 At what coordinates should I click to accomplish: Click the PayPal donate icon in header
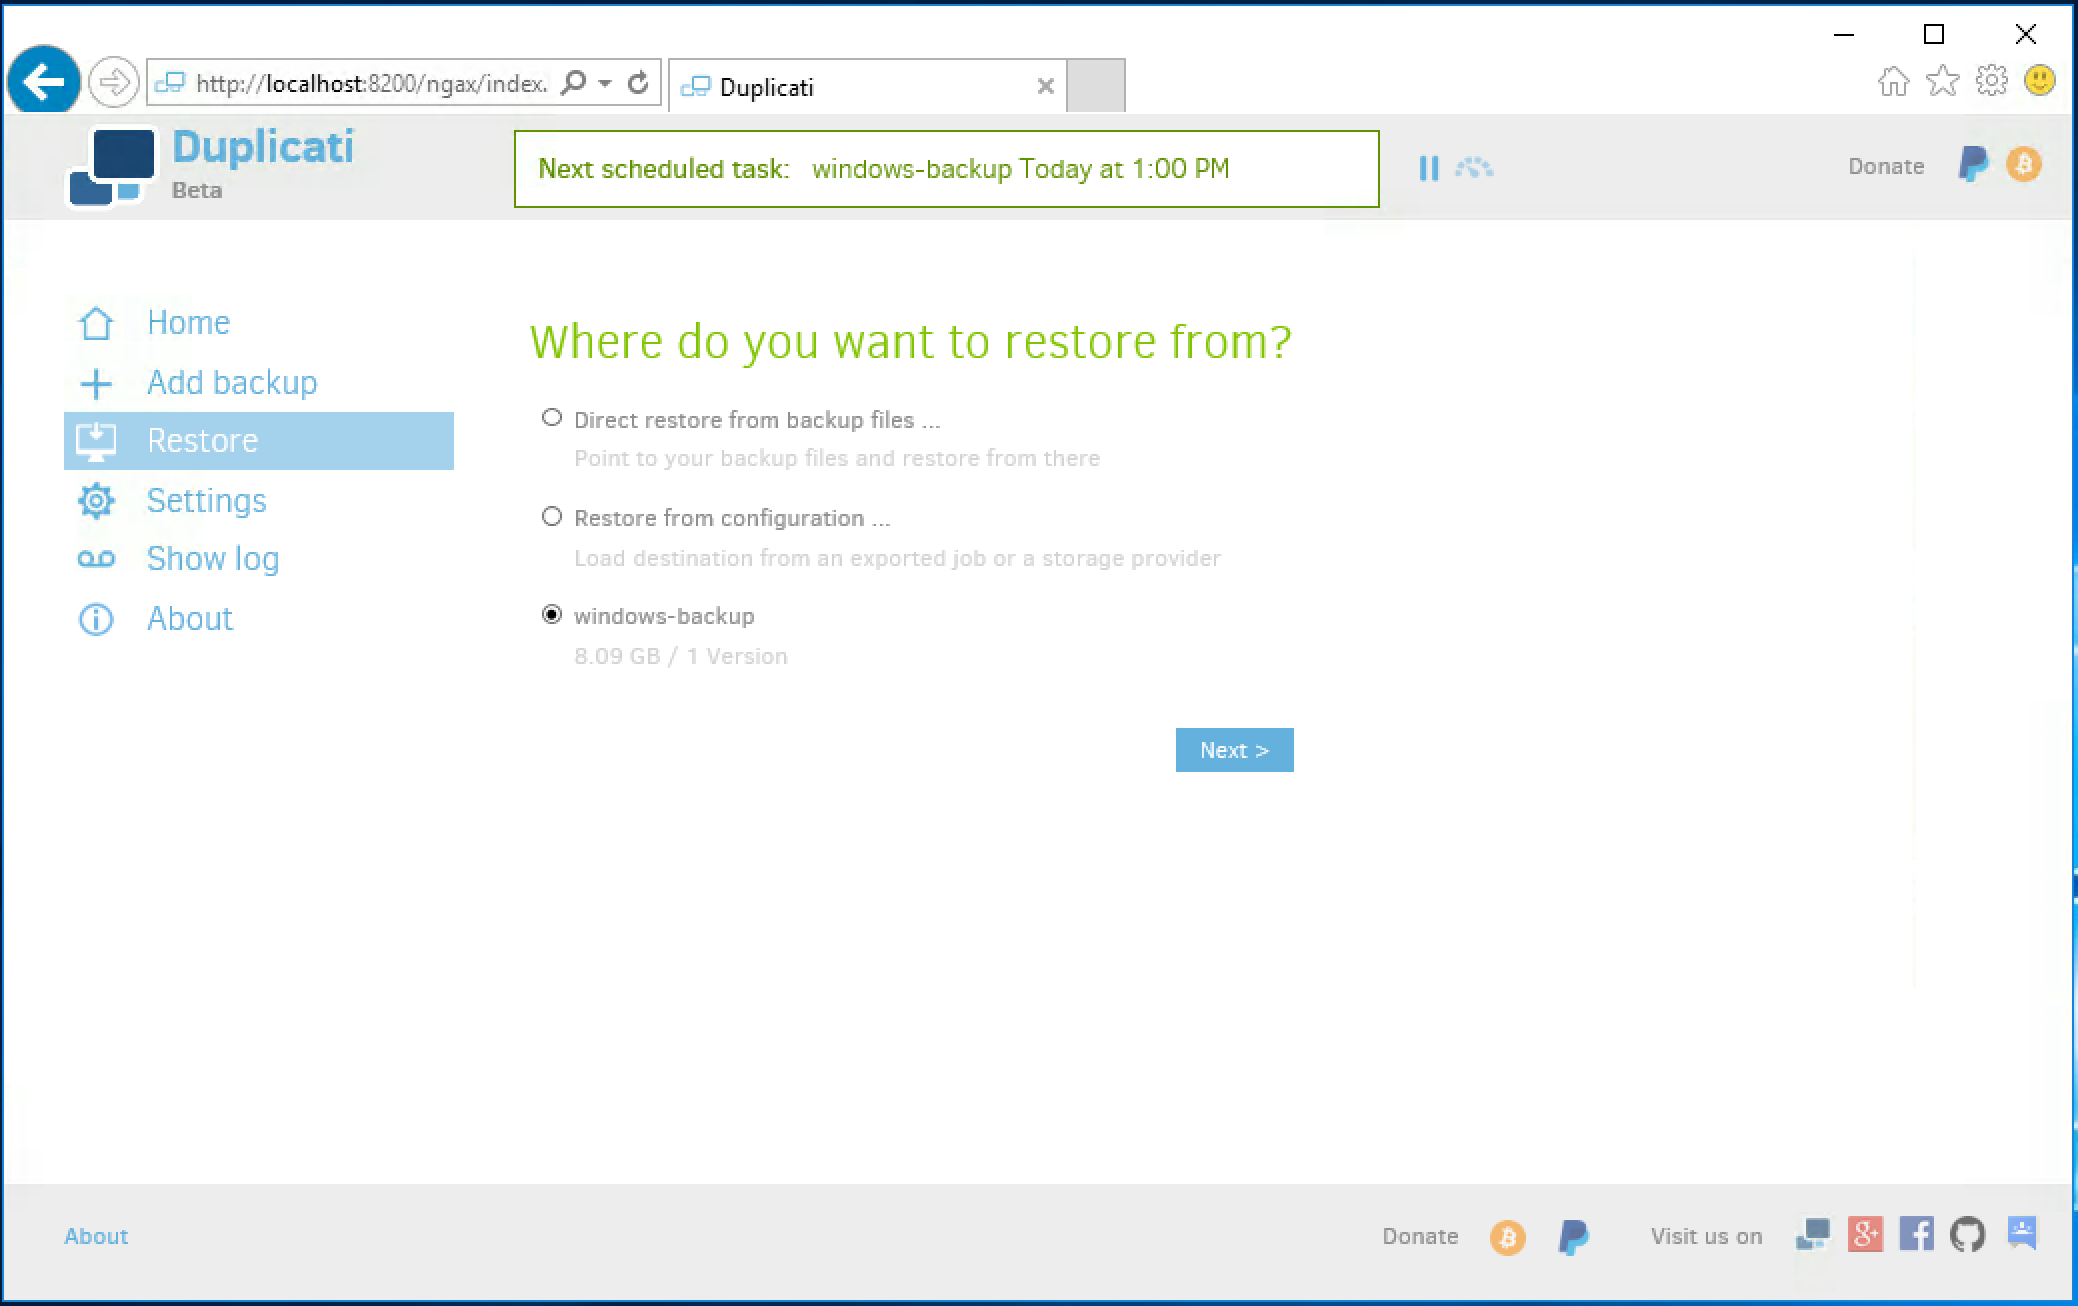(x=1972, y=165)
